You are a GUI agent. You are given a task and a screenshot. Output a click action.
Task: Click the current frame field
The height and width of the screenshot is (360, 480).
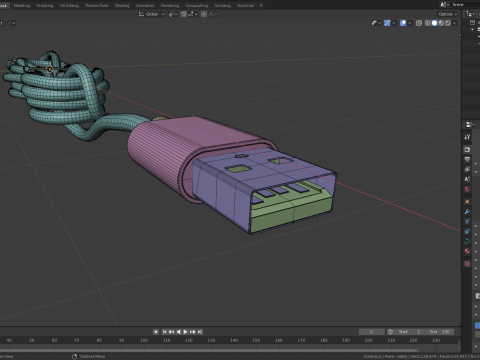pos(371,332)
